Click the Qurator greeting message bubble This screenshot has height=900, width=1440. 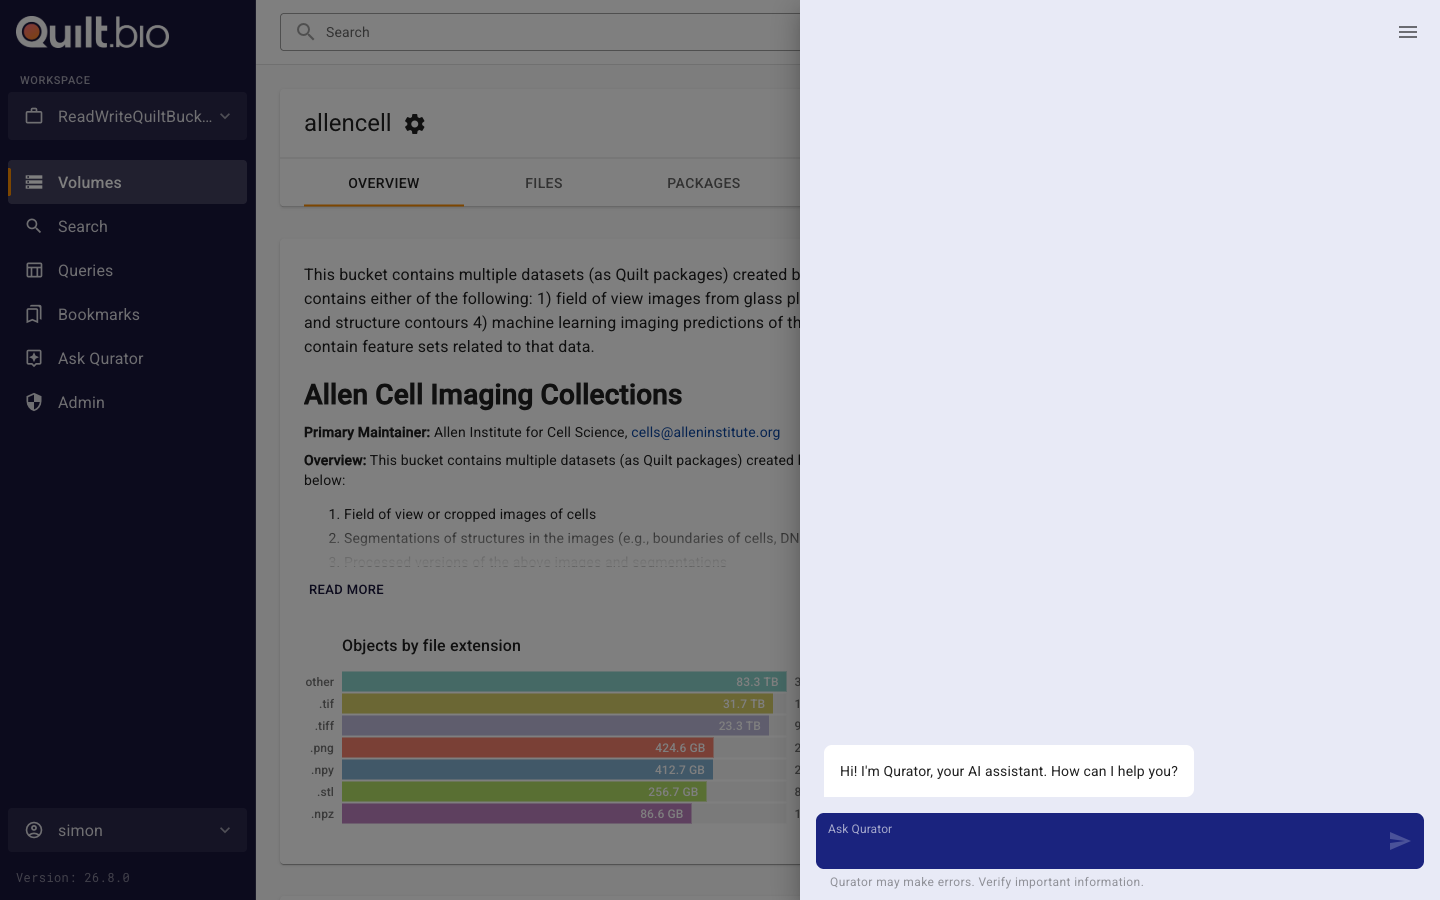tap(1009, 771)
